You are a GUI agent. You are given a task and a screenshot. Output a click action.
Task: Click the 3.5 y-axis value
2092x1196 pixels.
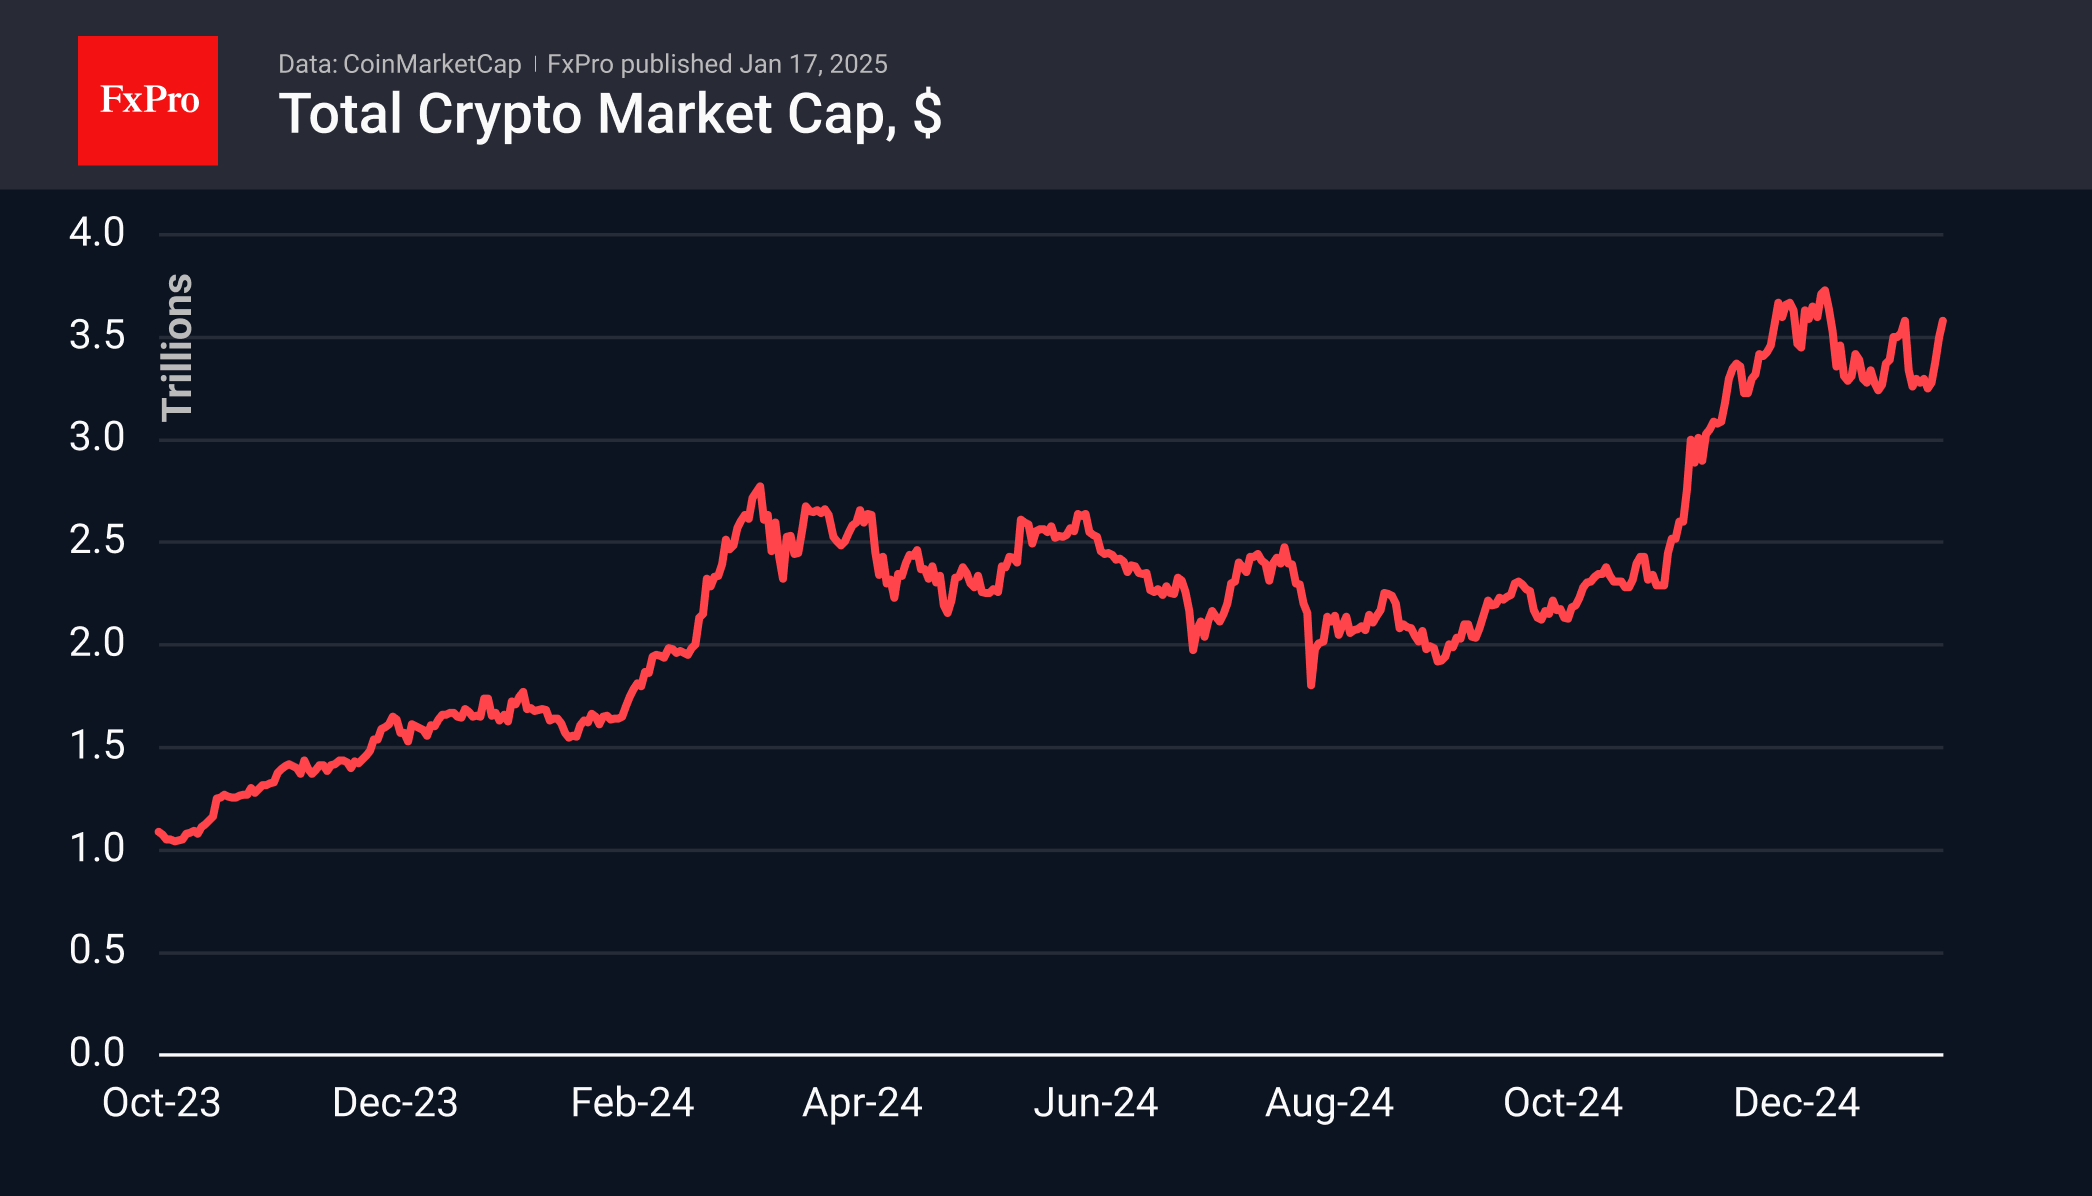click(97, 335)
